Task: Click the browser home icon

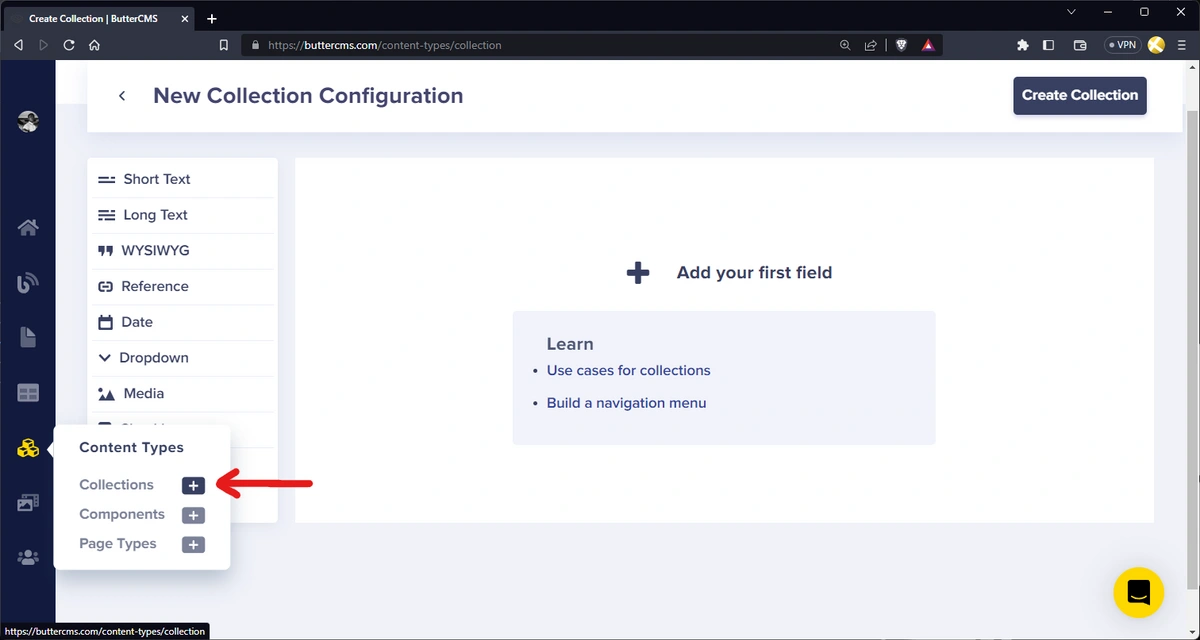Action: click(94, 45)
